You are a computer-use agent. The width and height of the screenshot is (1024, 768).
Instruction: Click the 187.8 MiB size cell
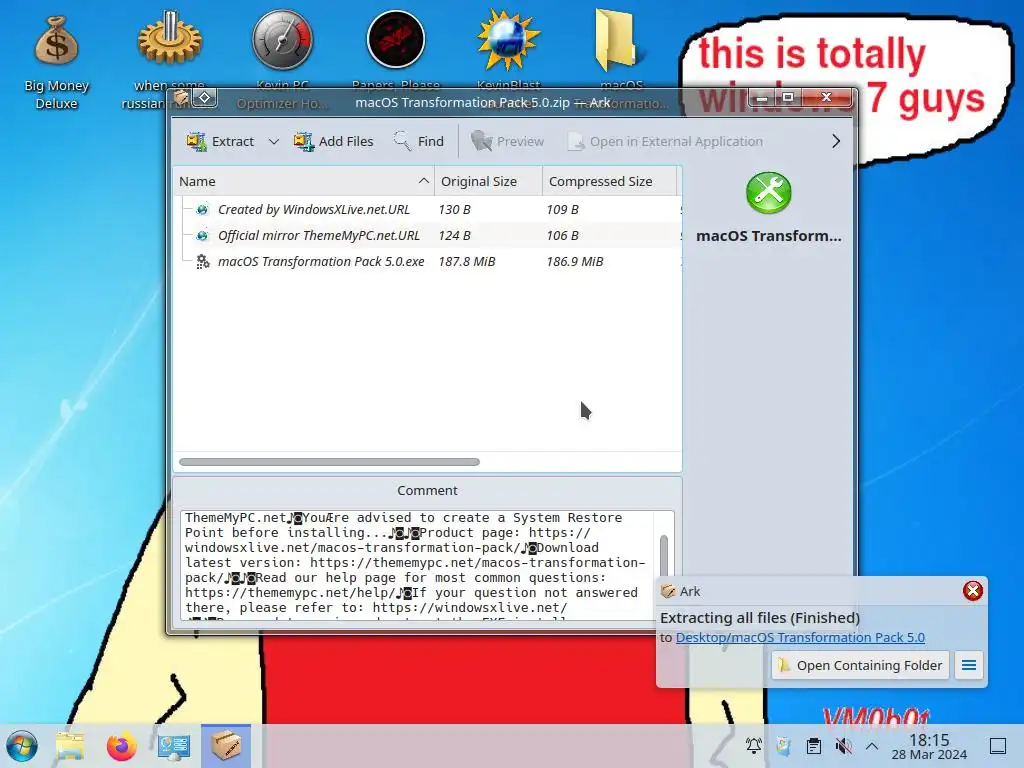[467, 262]
